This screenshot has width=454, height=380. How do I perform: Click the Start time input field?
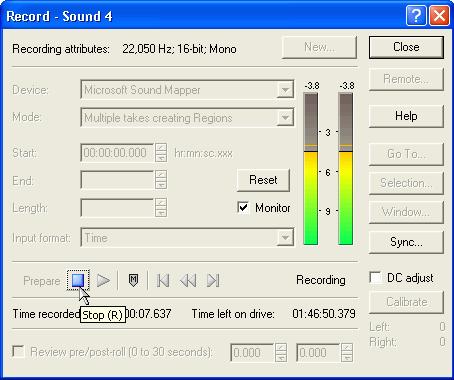click(117, 153)
